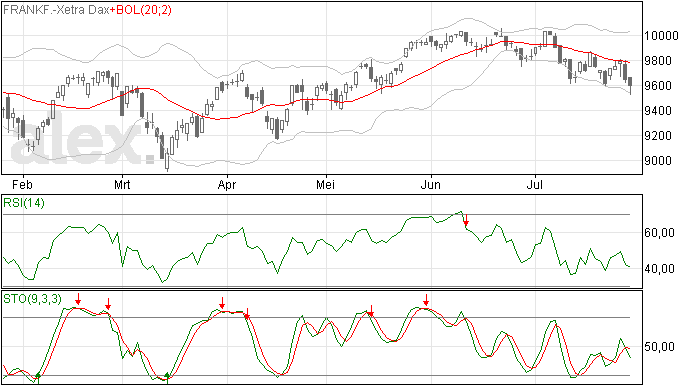This screenshot has height=387, width=690.
Task: Click the 10000 price axis value
Action: [661, 36]
